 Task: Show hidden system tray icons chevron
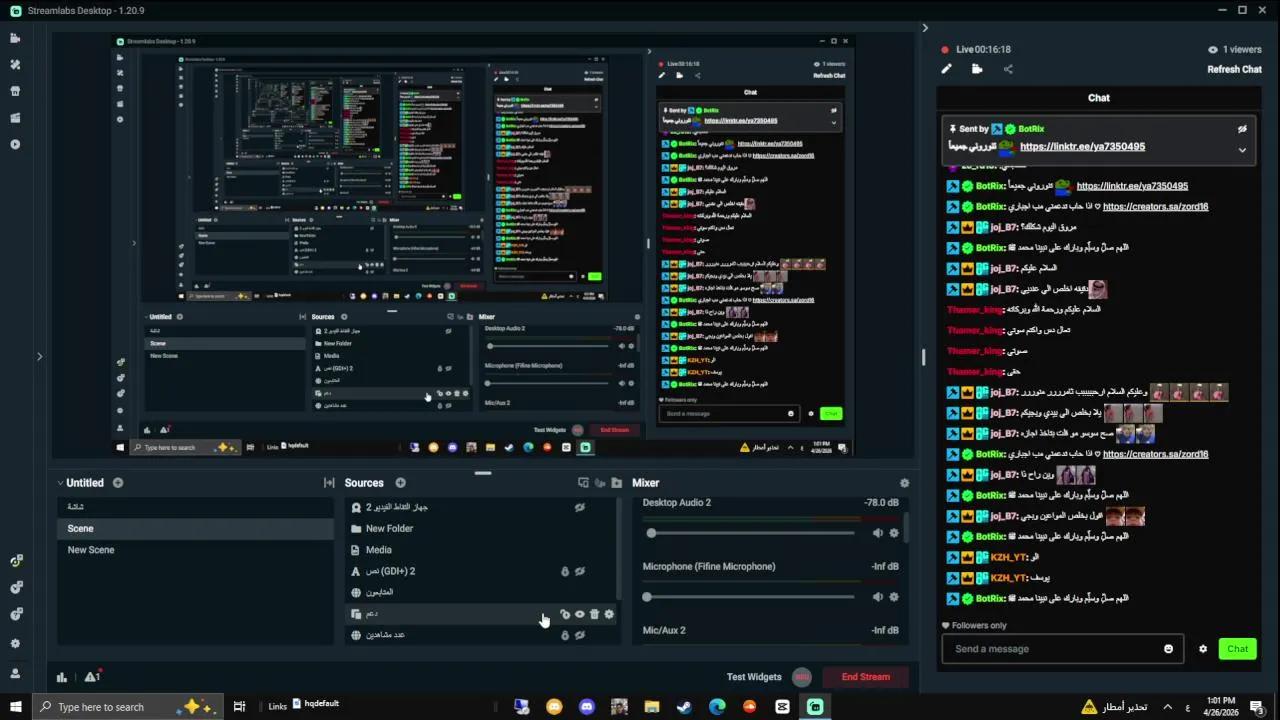1167,707
